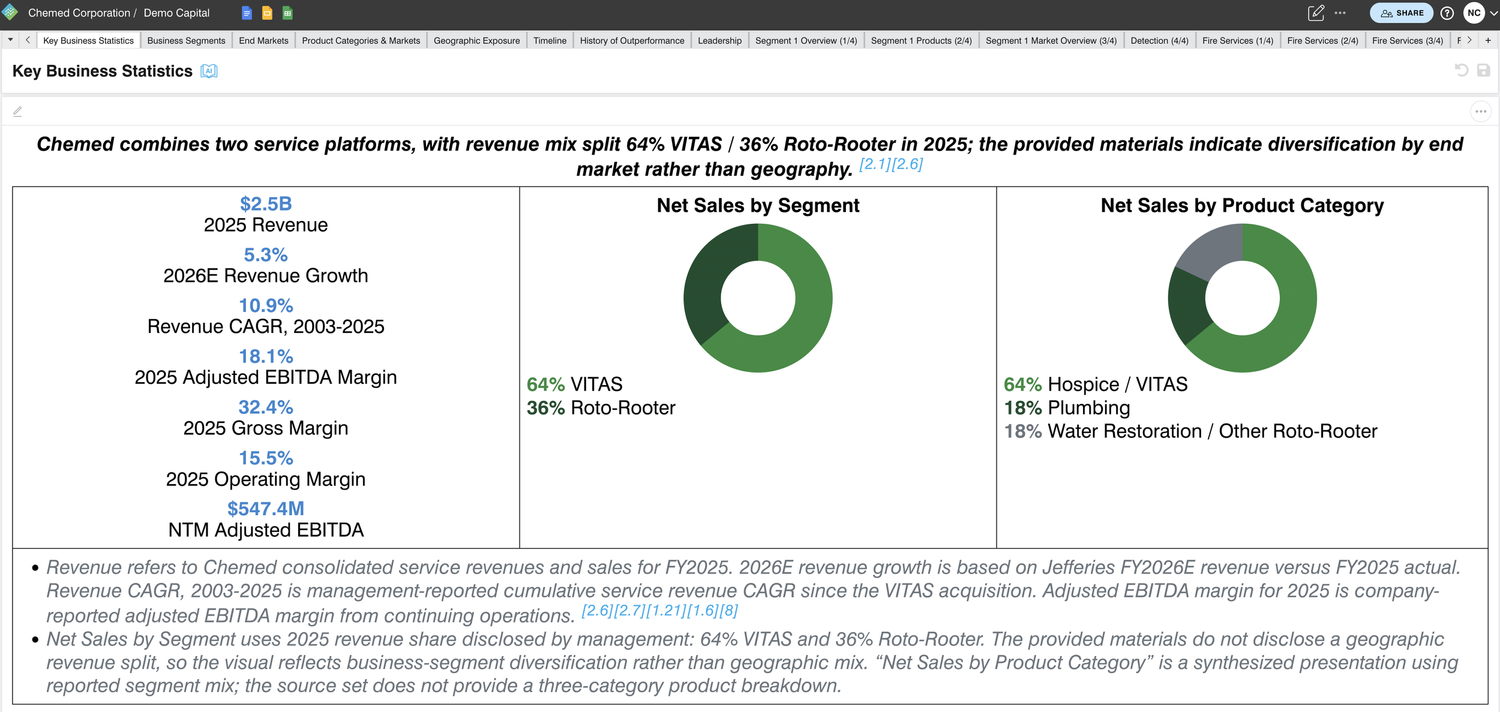The width and height of the screenshot is (1500, 712).
Task: Click the $2.5B revenue figure
Action: [x=266, y=203]
